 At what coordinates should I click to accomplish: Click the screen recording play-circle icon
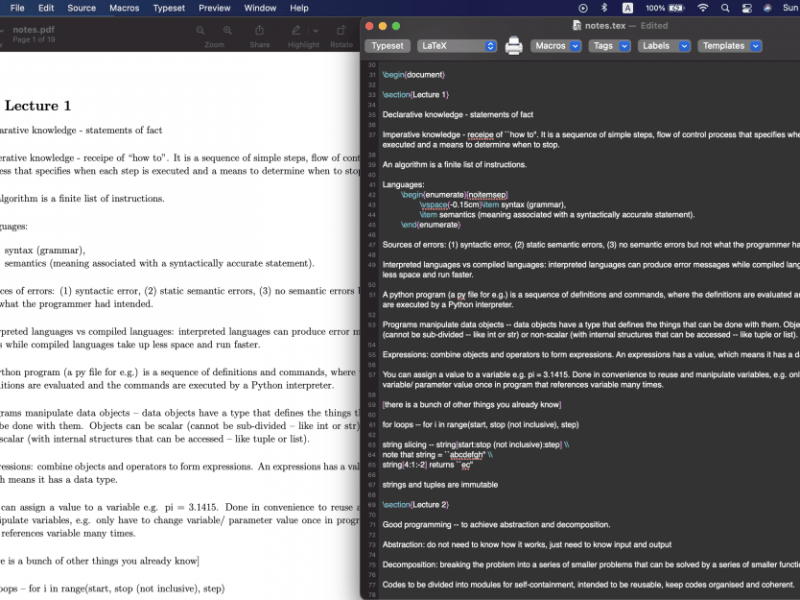coord(583,8)
